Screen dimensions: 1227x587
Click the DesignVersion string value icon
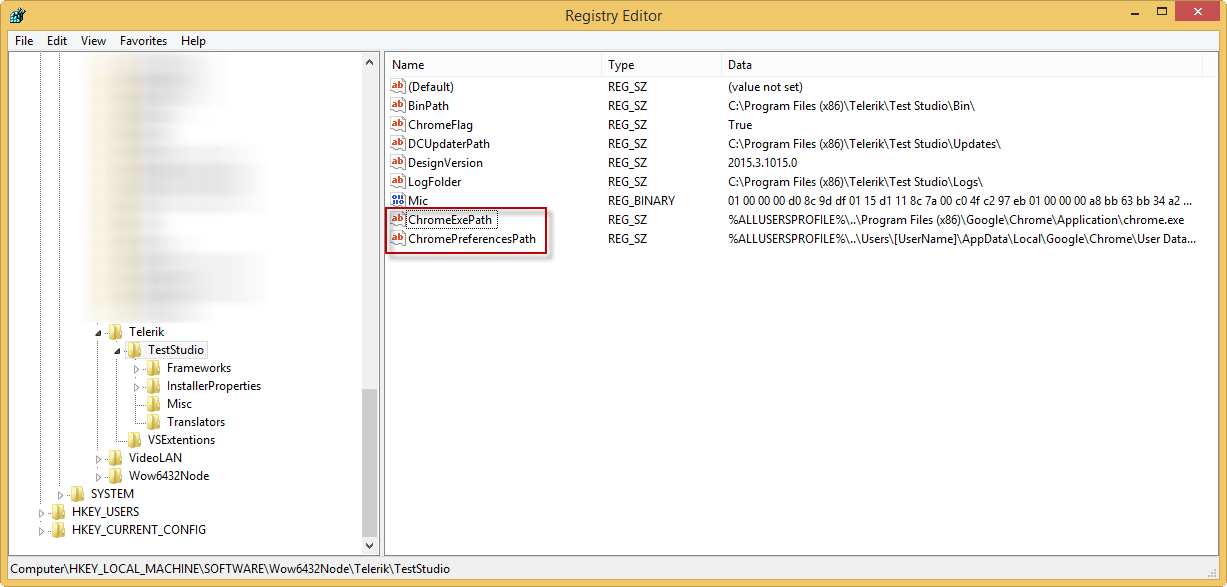coord(398,163)
